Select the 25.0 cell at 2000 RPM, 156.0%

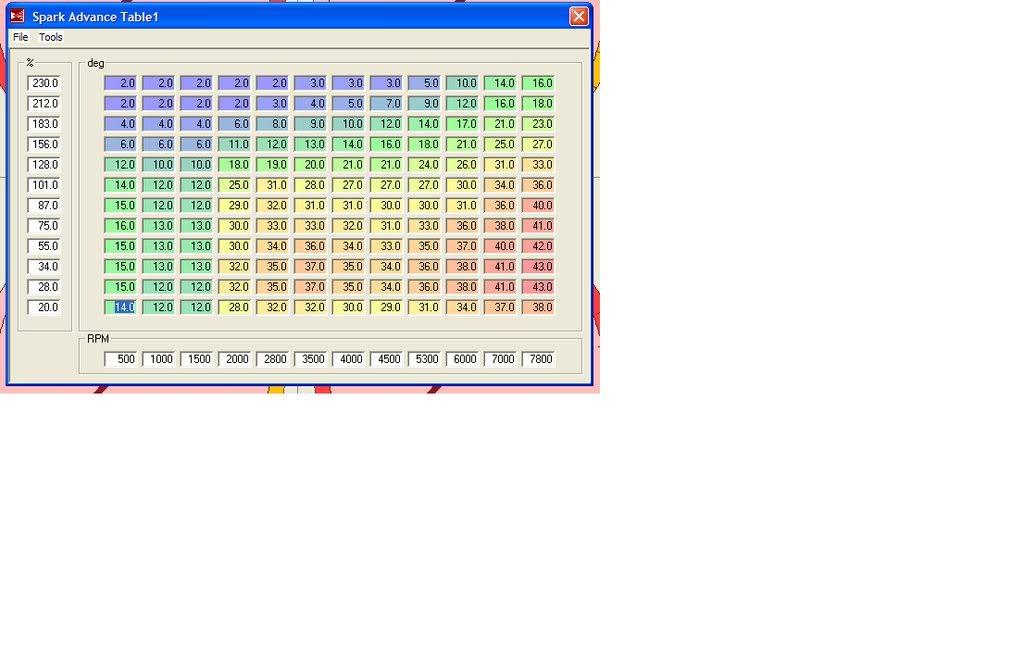[236, 185]
